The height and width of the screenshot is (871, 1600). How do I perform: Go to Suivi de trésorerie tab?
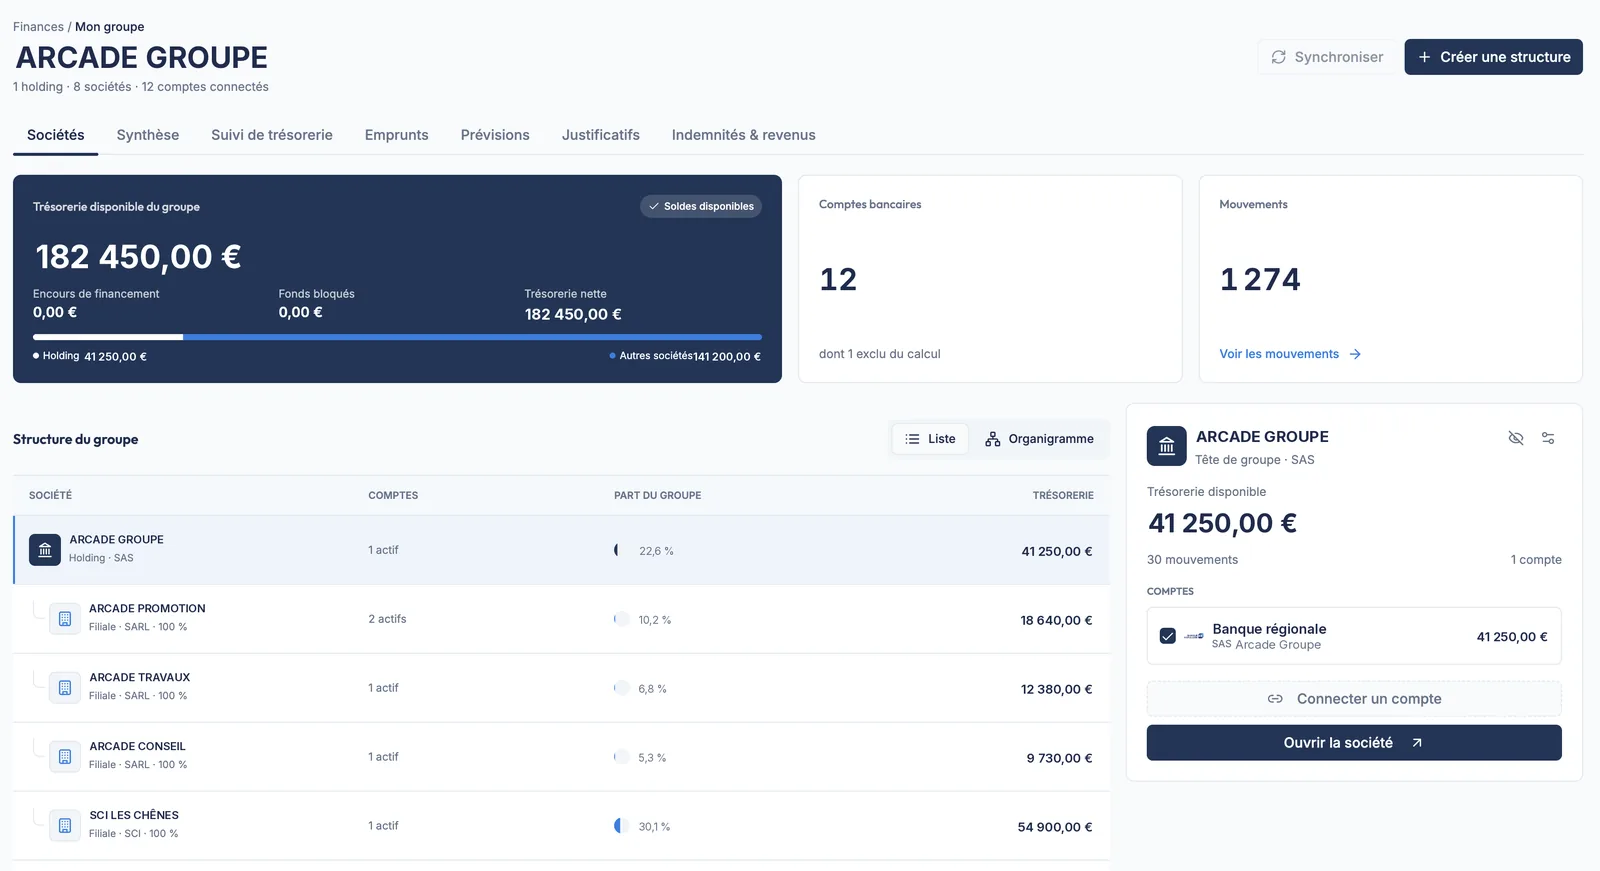(272, 135)
